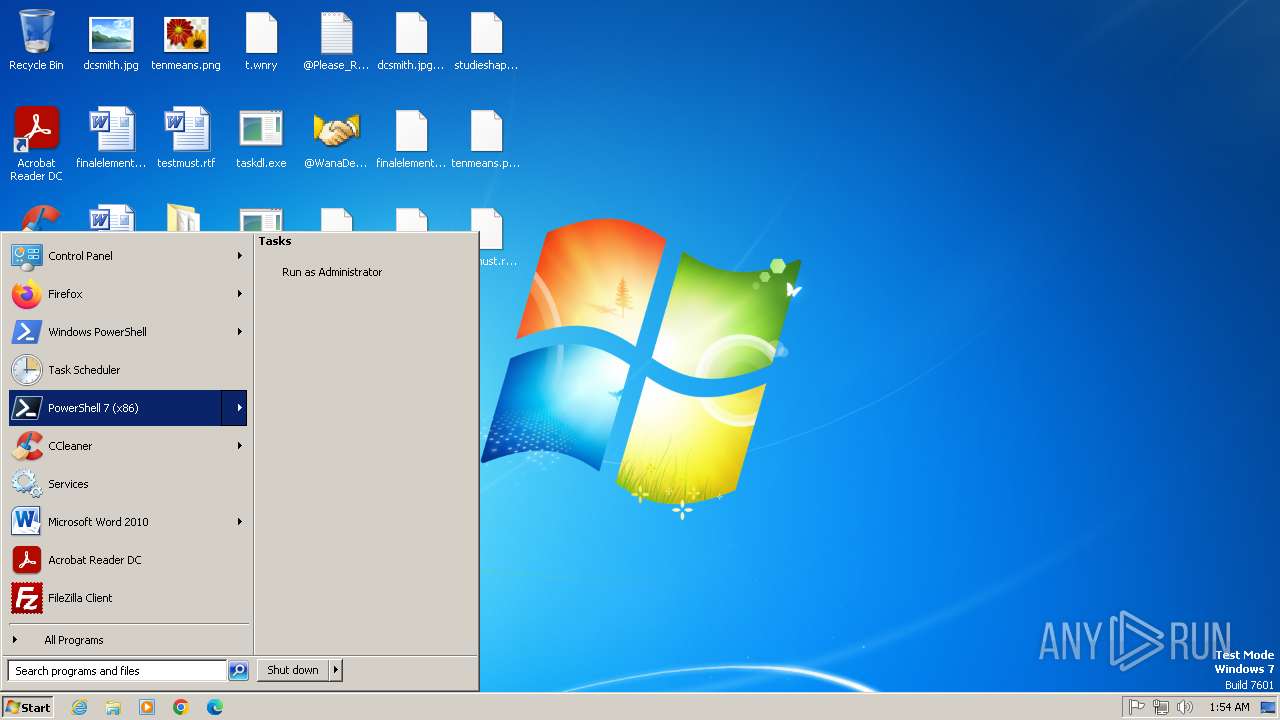The height and width of the screenshot is (720, 1280).
Task: Expand Control Panel submenu arrow
Action: 239,256
